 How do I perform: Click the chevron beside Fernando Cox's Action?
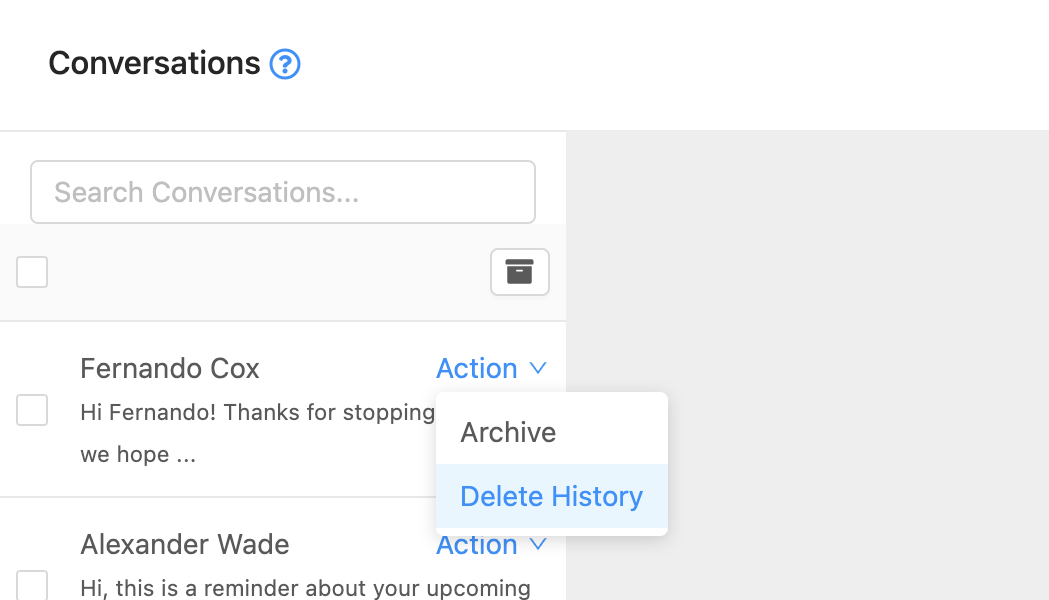pos(539,368)
